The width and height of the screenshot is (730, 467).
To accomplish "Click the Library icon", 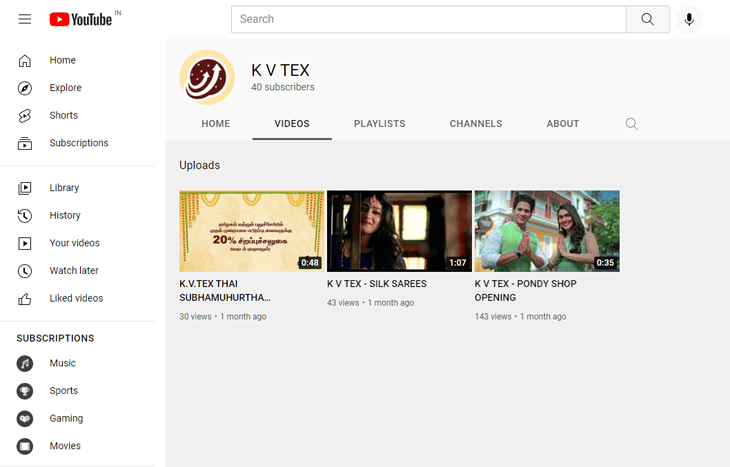I will [25, 188].
